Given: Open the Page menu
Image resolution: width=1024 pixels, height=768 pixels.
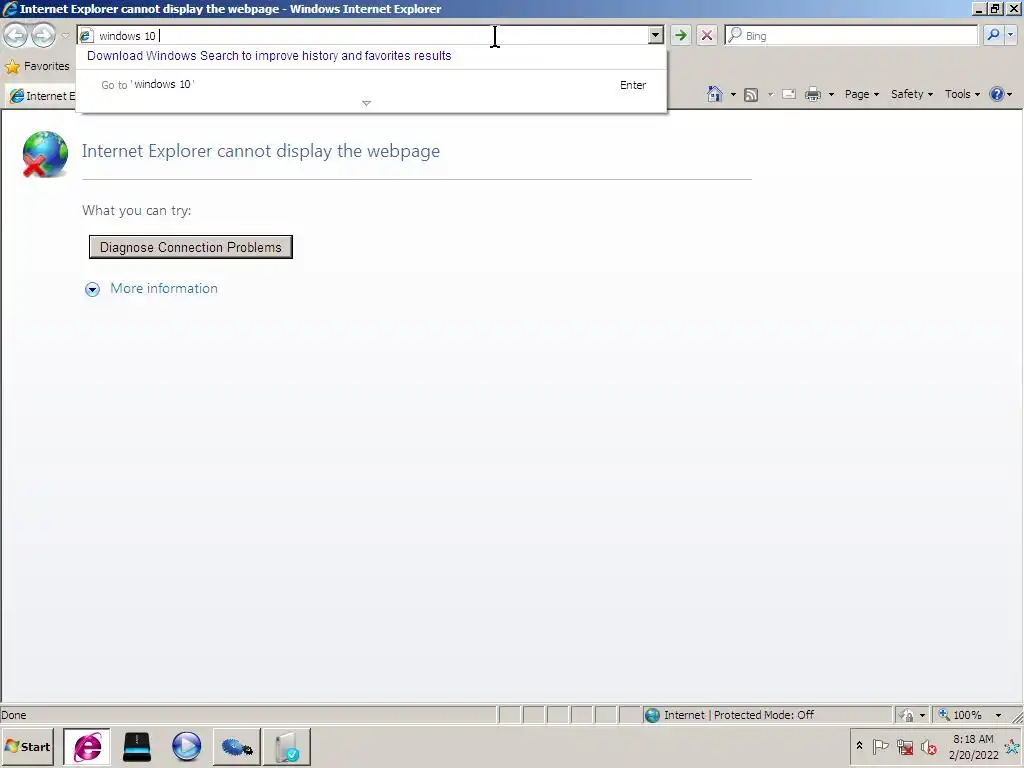Looking at the screenshot, I should 861,94.
